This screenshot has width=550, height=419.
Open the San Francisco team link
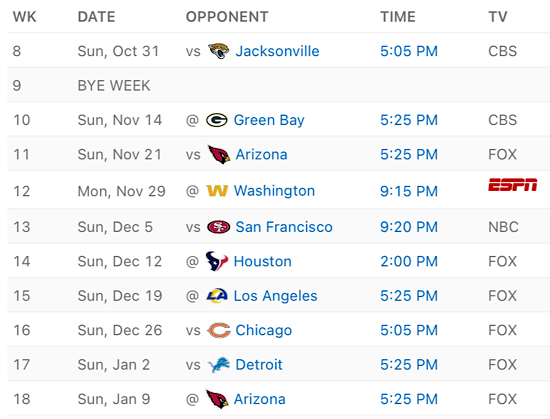[284, 227]
